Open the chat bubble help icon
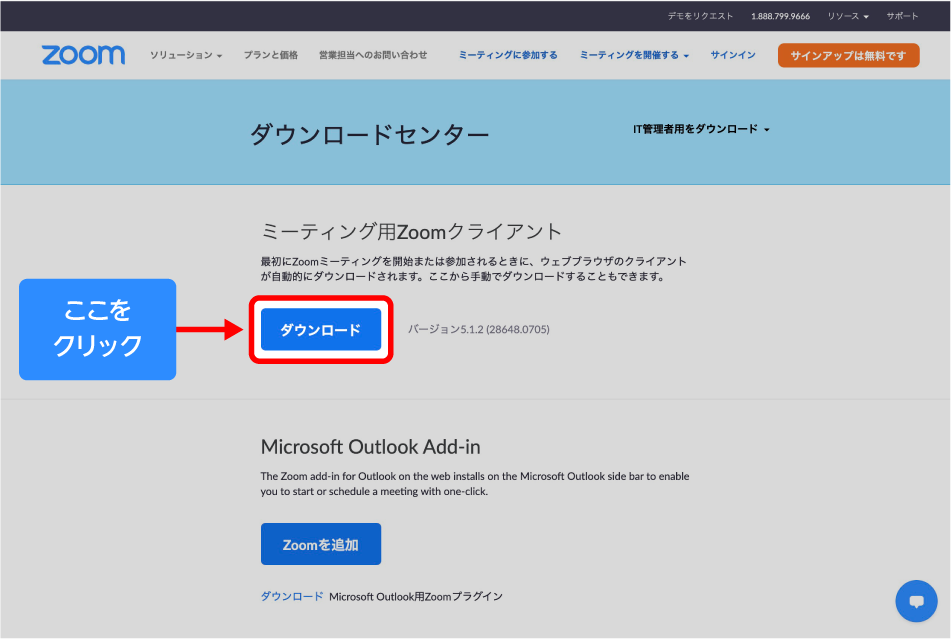 tap(916, 601)
